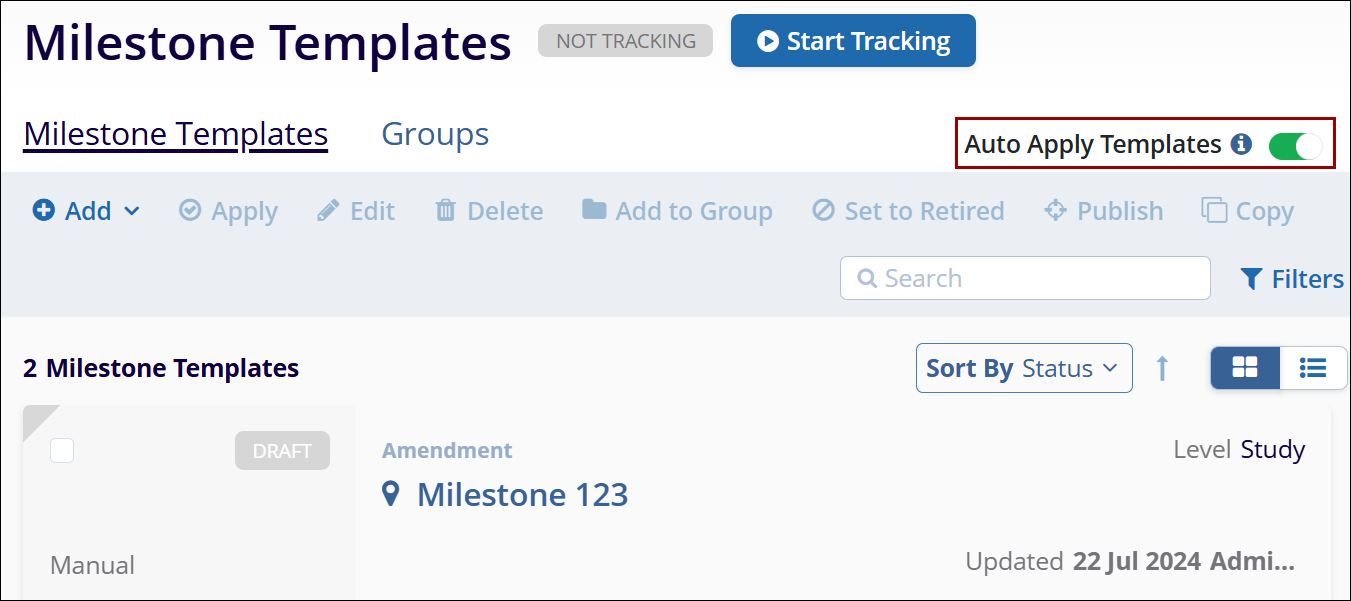Click the Delete trash can icon
This screenshot has width=1351, height=601.
point(446,211)
